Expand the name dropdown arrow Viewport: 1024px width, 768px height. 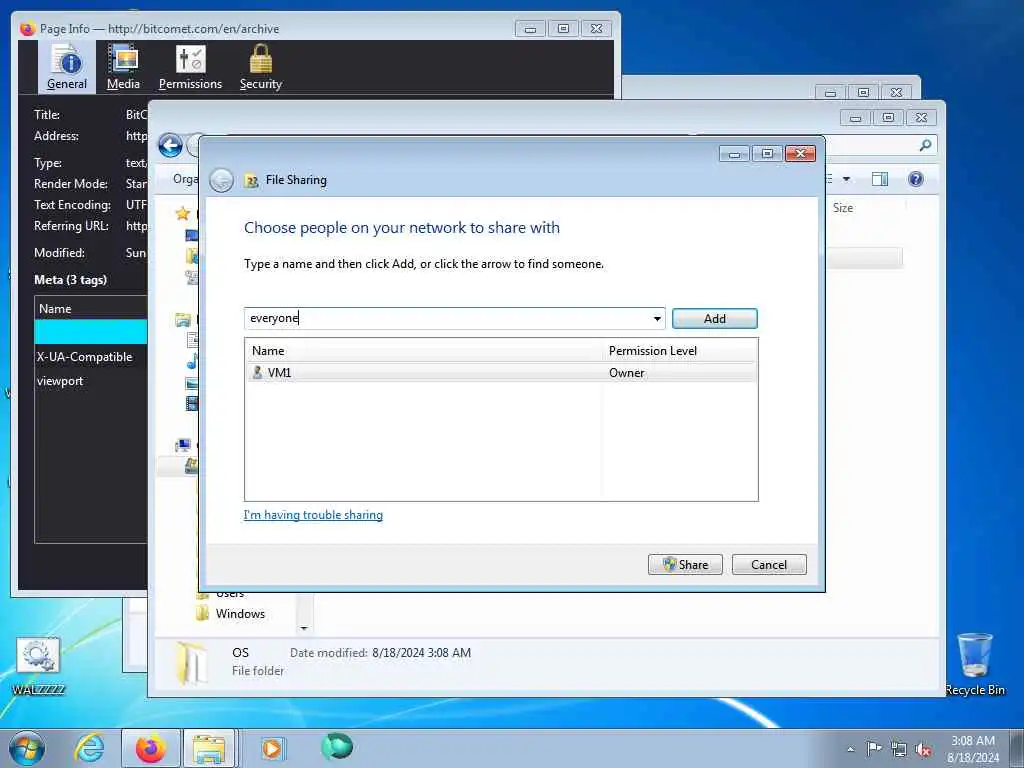tap(656, 319)
